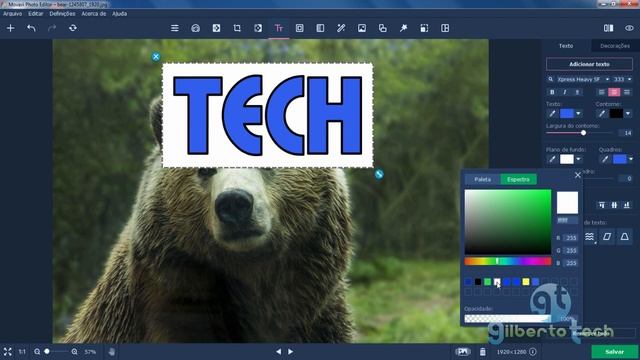Open the dashed-frame resize tool
The width and height of the screenshot is (640, 360).
point(424,28)
